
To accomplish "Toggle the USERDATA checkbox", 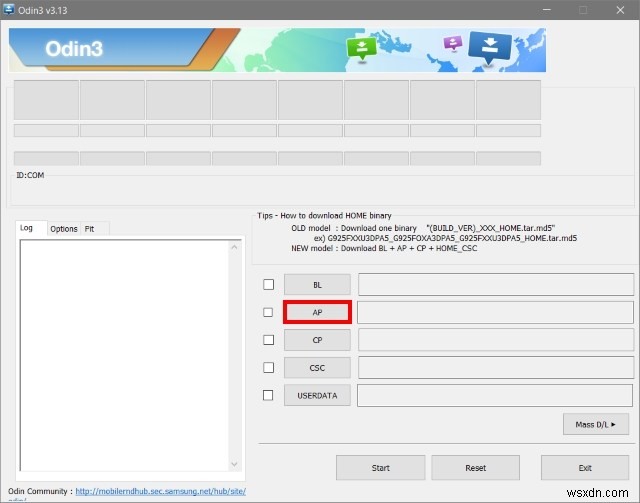I will 268,395.
